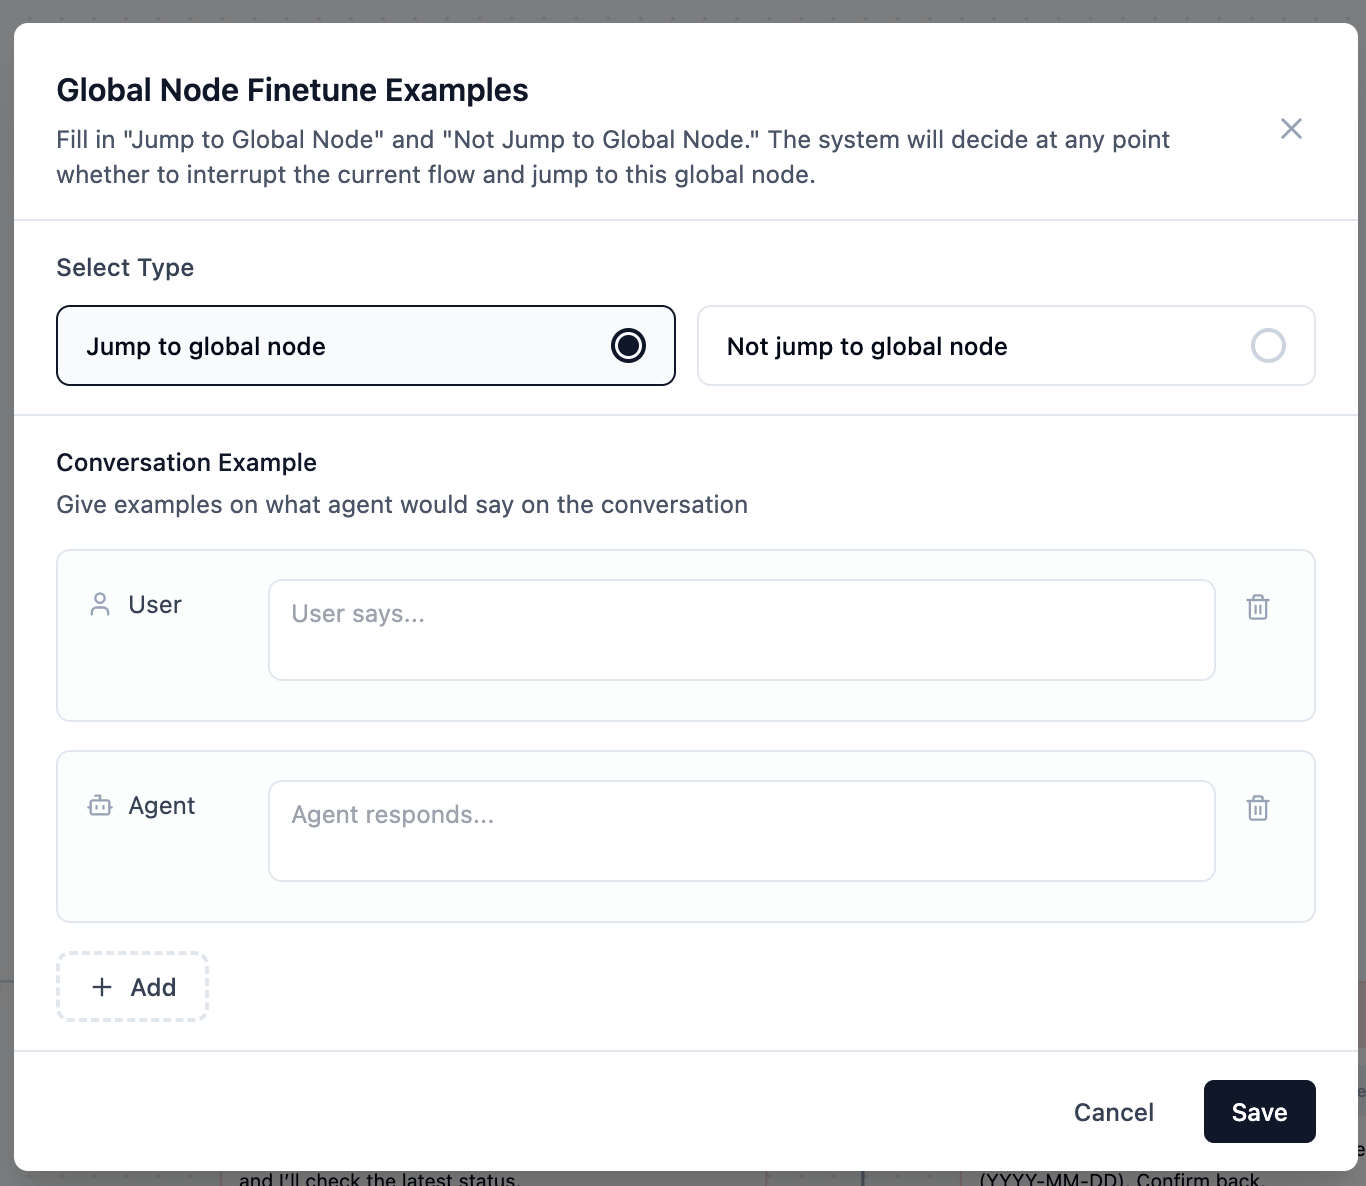Click the "User says..." input field
The height and width of the screenshot is (1186, 1366).
pyautogui.click(x=741, y=629)
